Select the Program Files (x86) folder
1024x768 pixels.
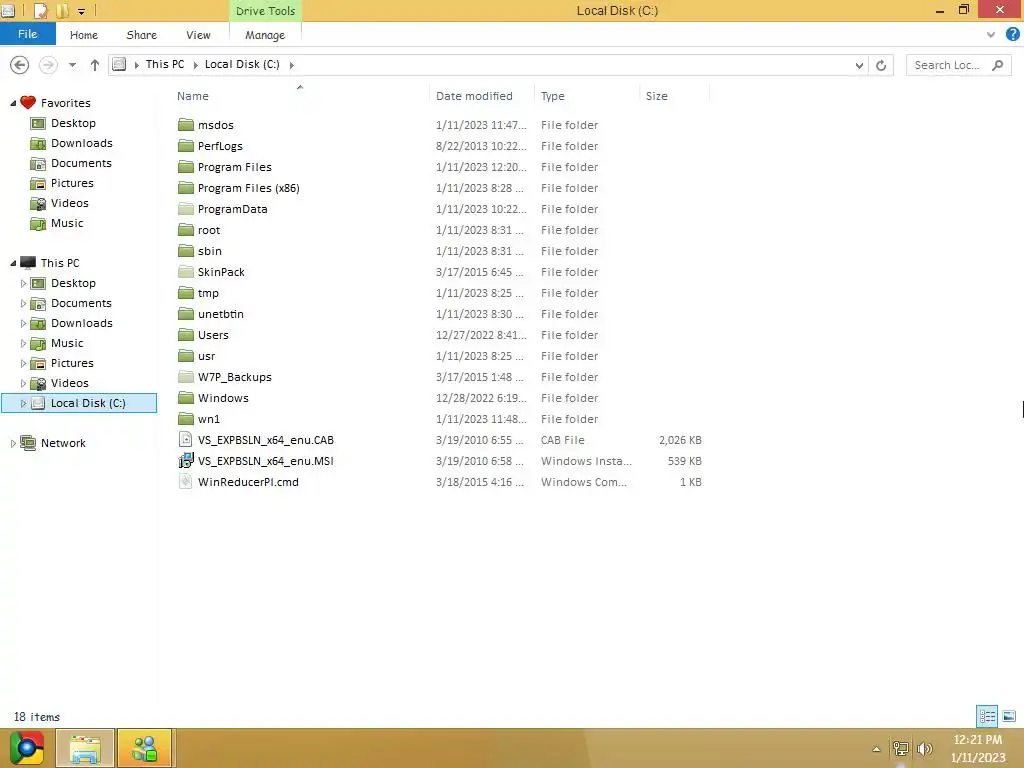248,188
